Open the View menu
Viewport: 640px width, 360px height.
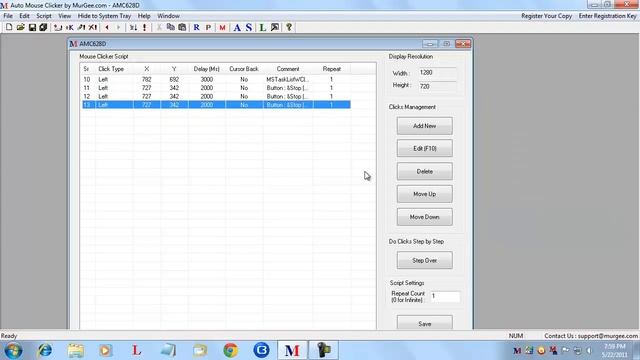pyautogui.click(x=64, y=16)
